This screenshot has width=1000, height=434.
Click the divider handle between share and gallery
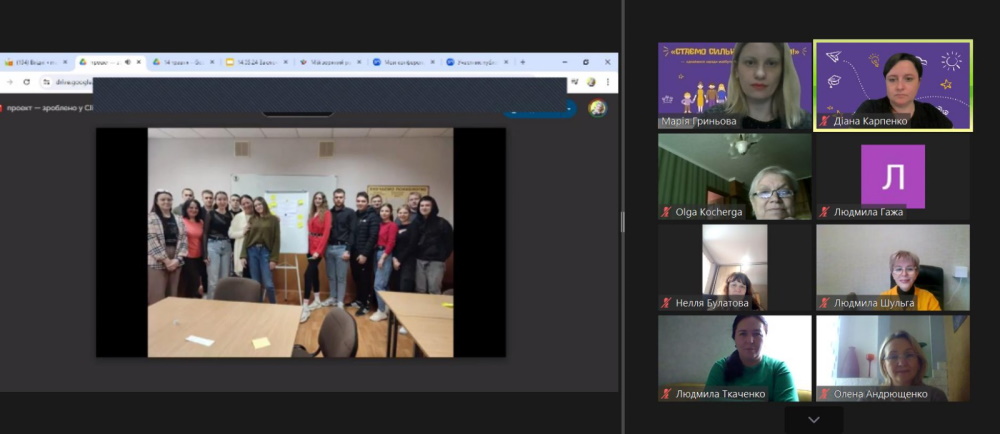click(x=622, y=222)
